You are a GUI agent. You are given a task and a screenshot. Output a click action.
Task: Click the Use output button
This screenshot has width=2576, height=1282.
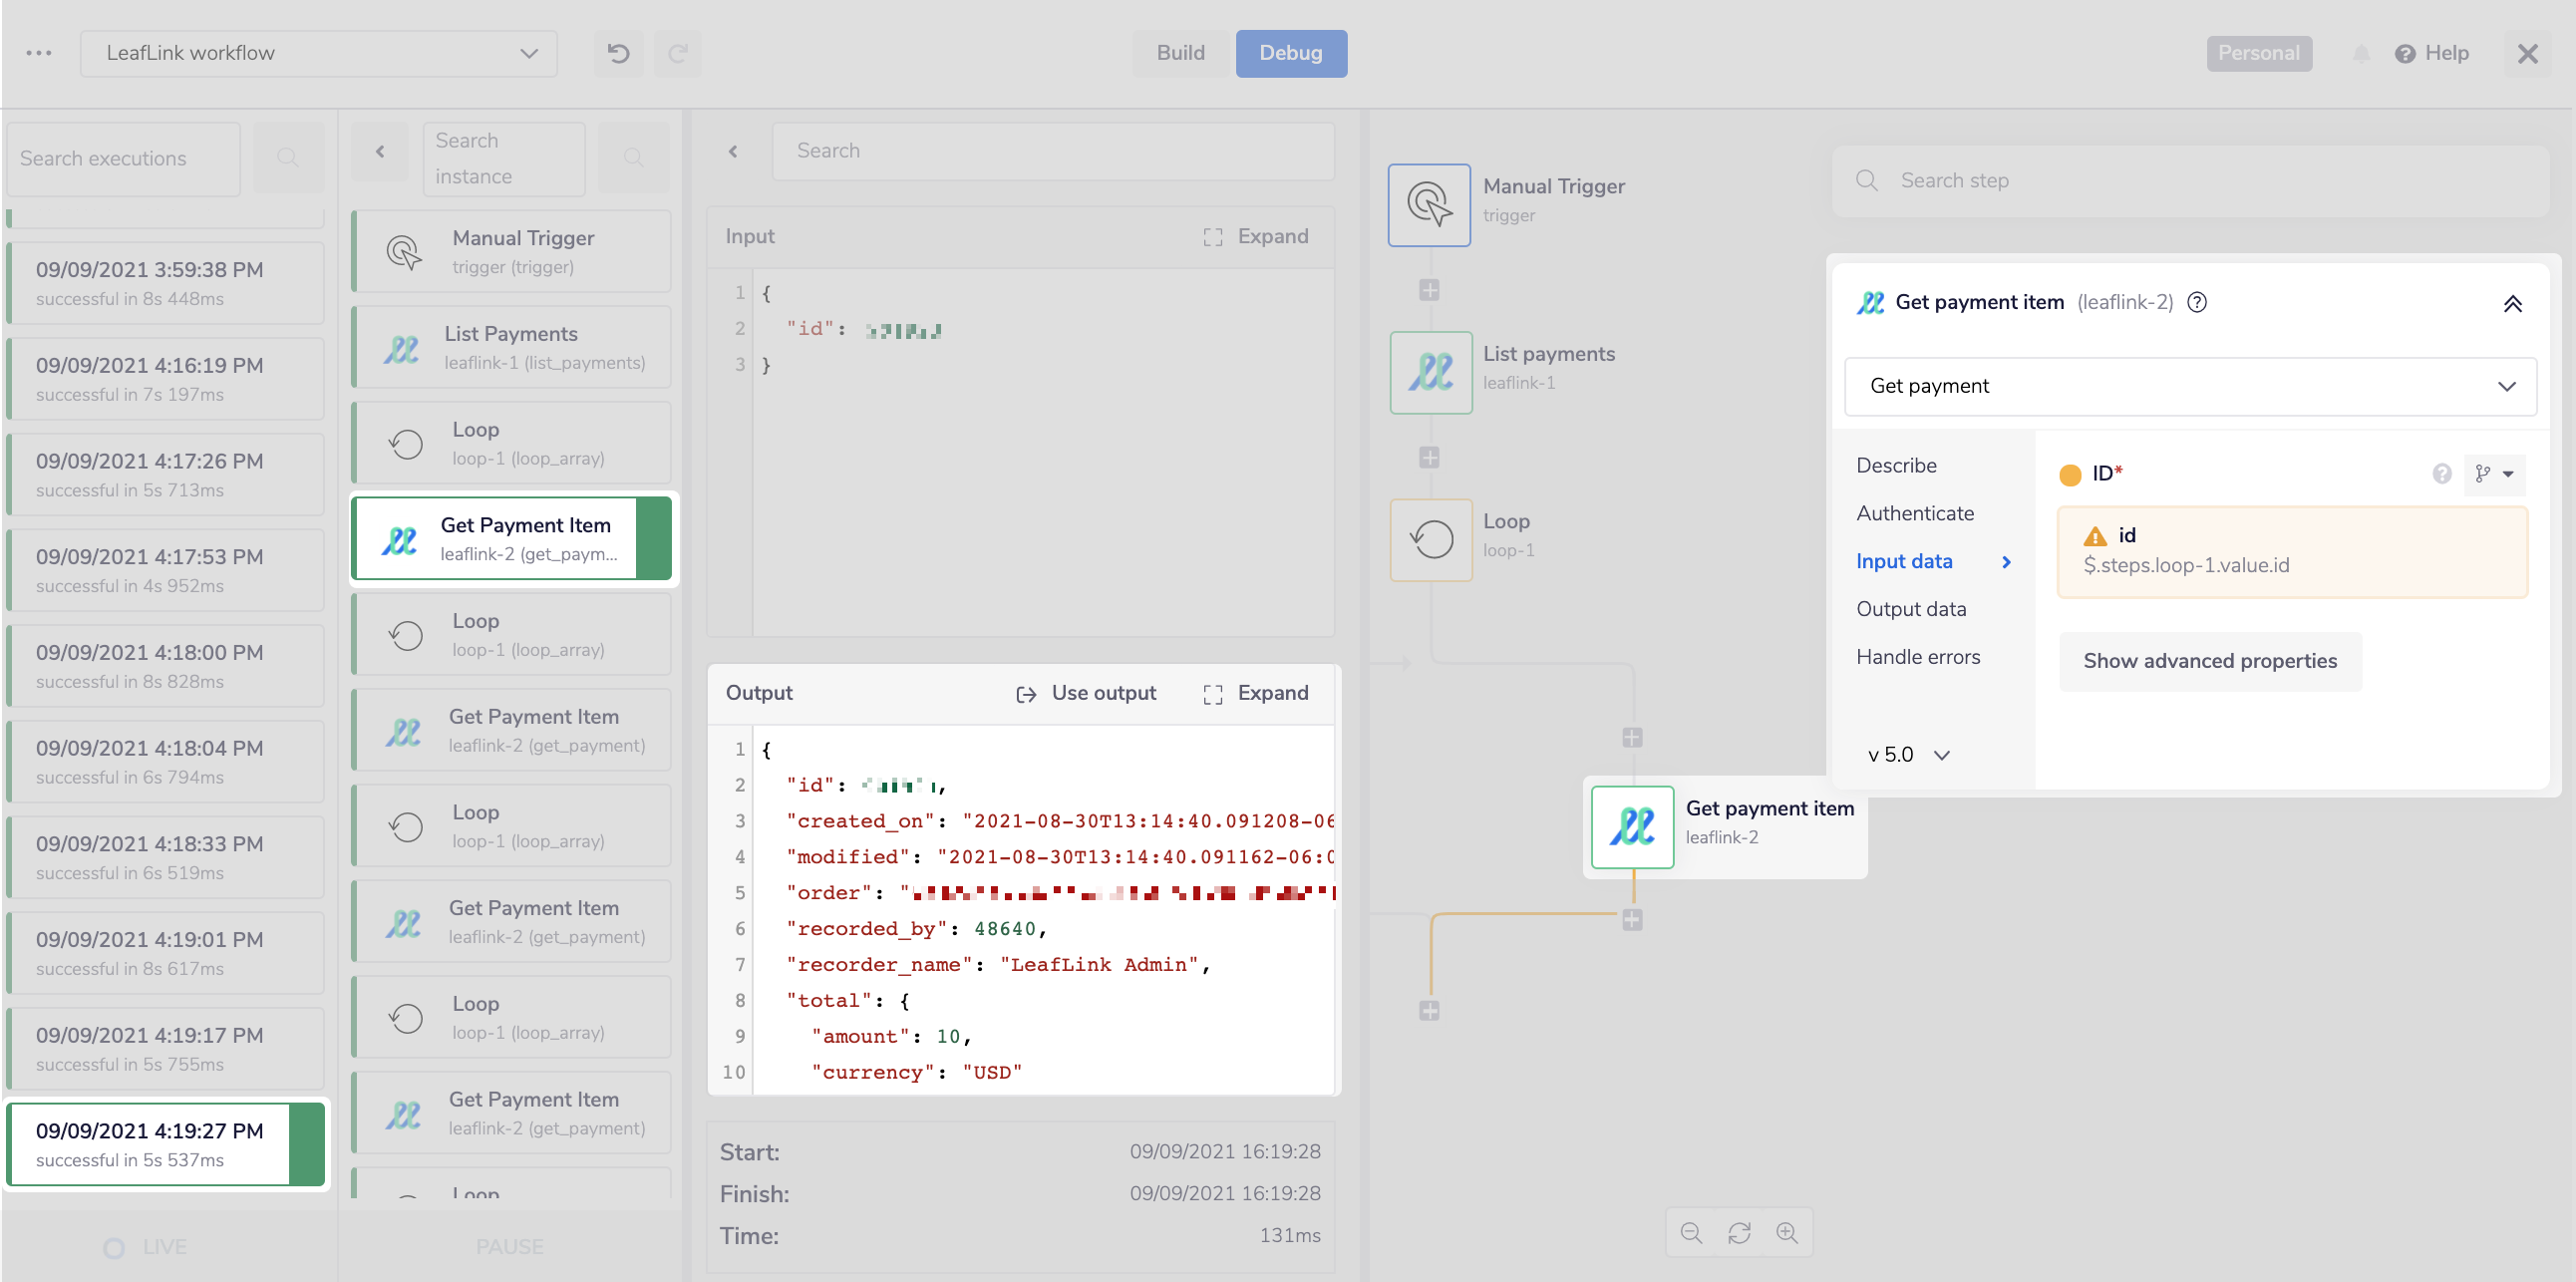click(1086, 692)
